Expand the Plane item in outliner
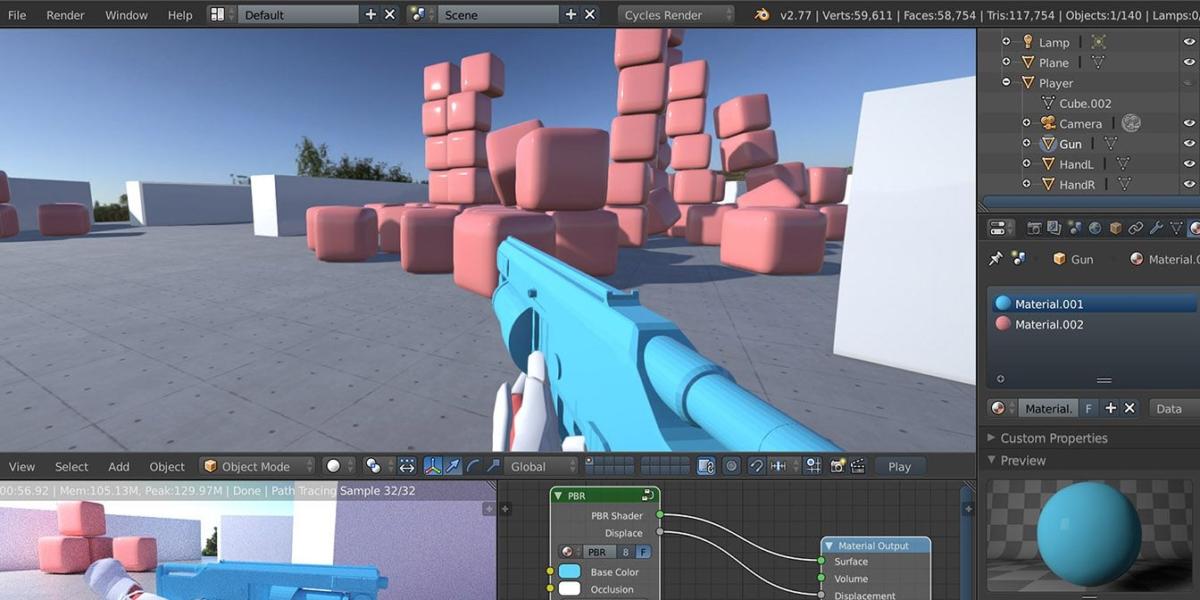 1008,62
